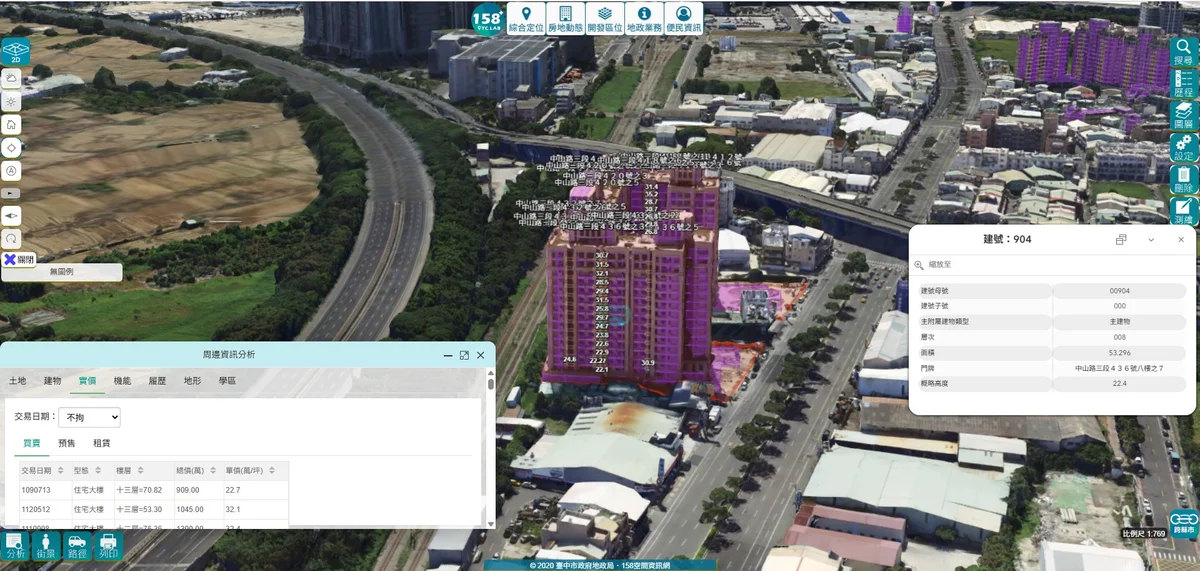Click the table cell with date 1120512
The width and height of the screenshot is (1200, 571).
tap(44, 510)
